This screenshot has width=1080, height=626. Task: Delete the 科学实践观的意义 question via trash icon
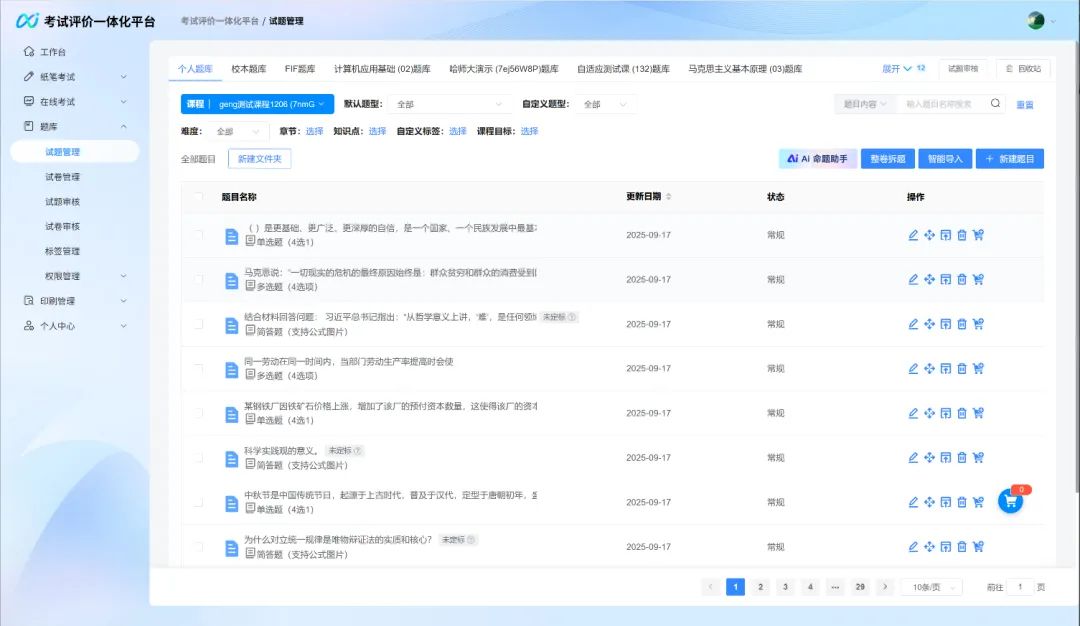tap(962, 457)
